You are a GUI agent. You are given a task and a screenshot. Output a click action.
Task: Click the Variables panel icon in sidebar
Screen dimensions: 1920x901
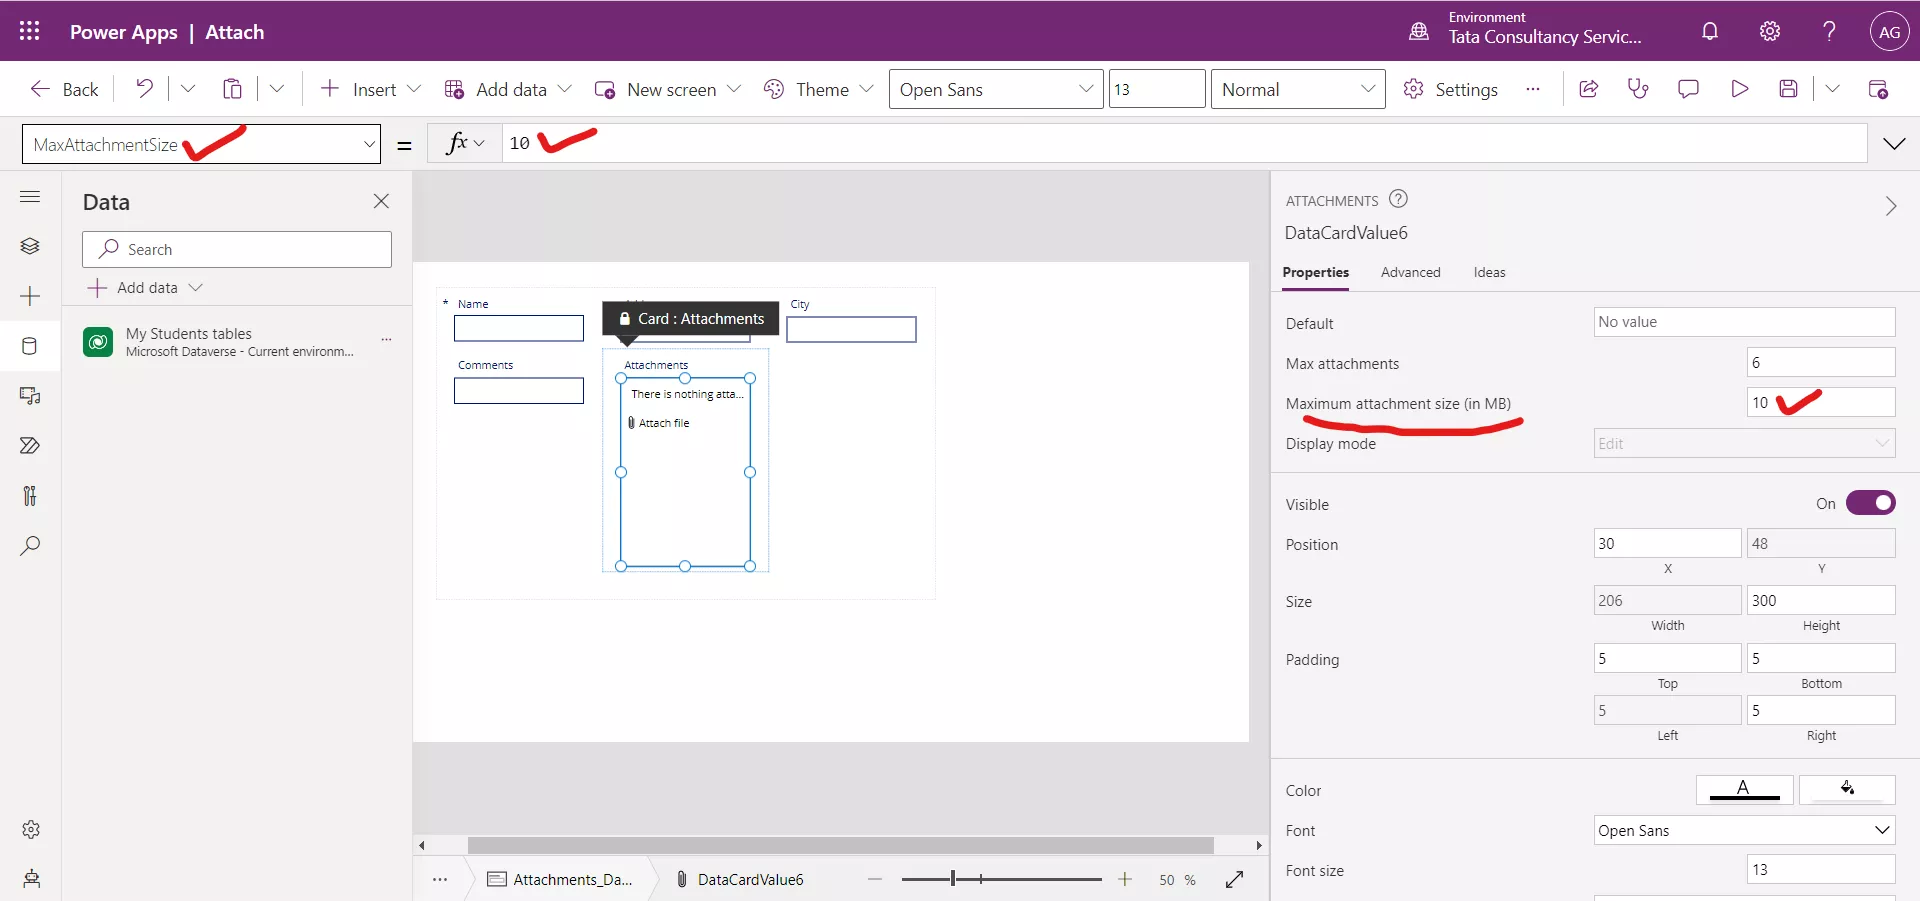(x=30, y=496)
